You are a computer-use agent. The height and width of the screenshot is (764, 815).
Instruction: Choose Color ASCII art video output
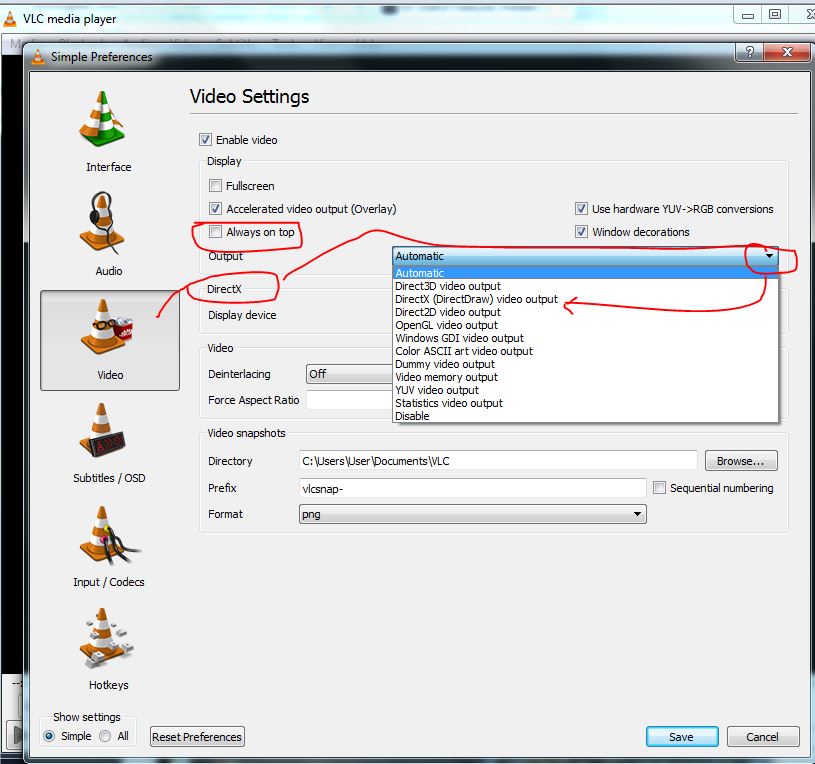click(x=585, y=351)
